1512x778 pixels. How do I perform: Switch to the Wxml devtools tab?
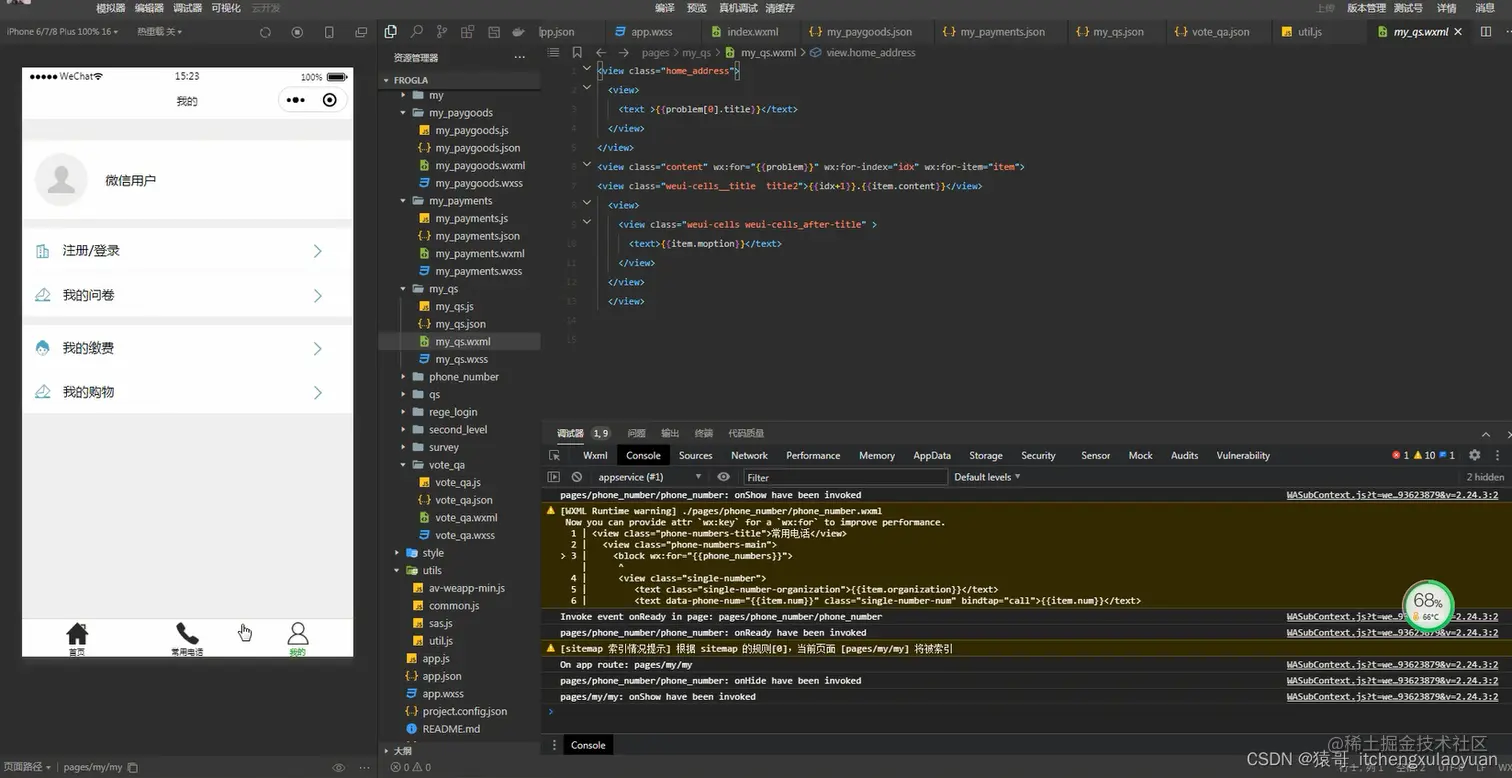(595, 455)
